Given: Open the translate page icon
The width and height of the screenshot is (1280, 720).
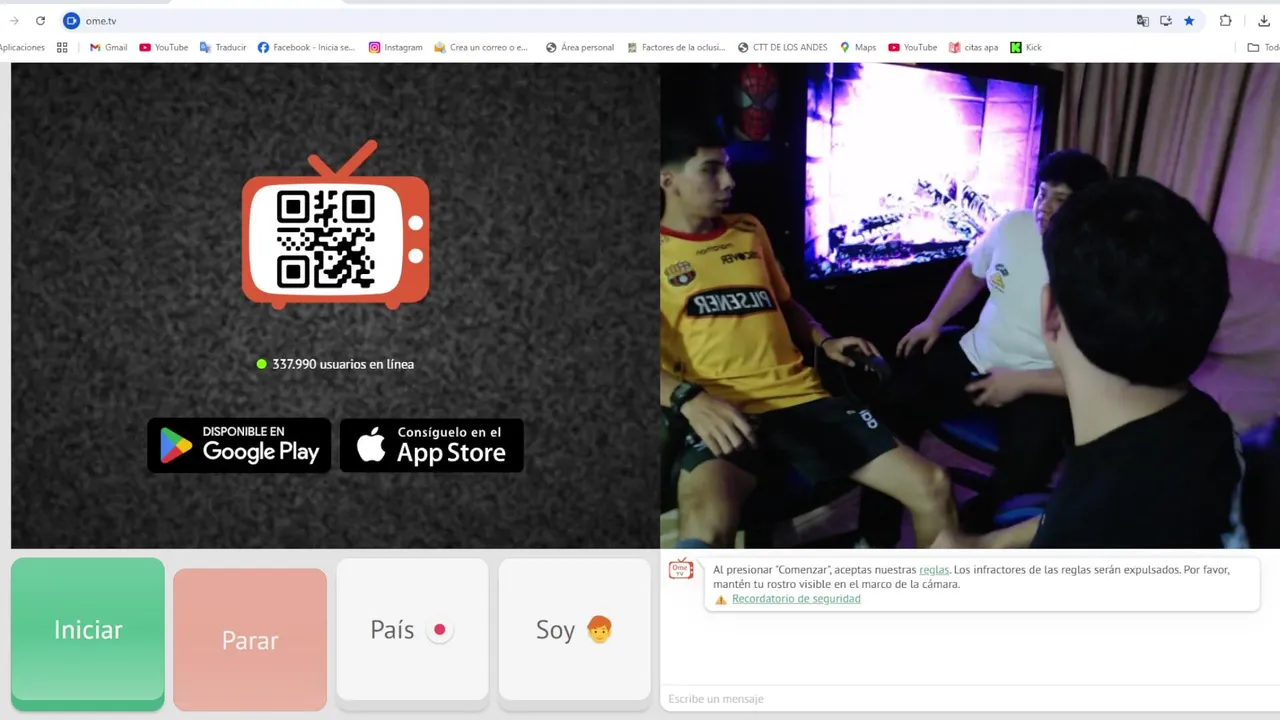Looking at the screenshot, I should [1142, 20].
